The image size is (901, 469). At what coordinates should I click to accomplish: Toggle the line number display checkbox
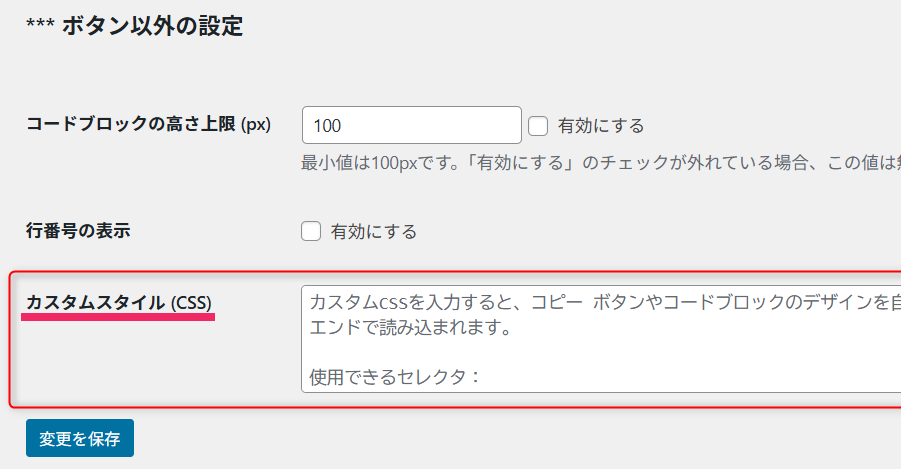(311, 232)
